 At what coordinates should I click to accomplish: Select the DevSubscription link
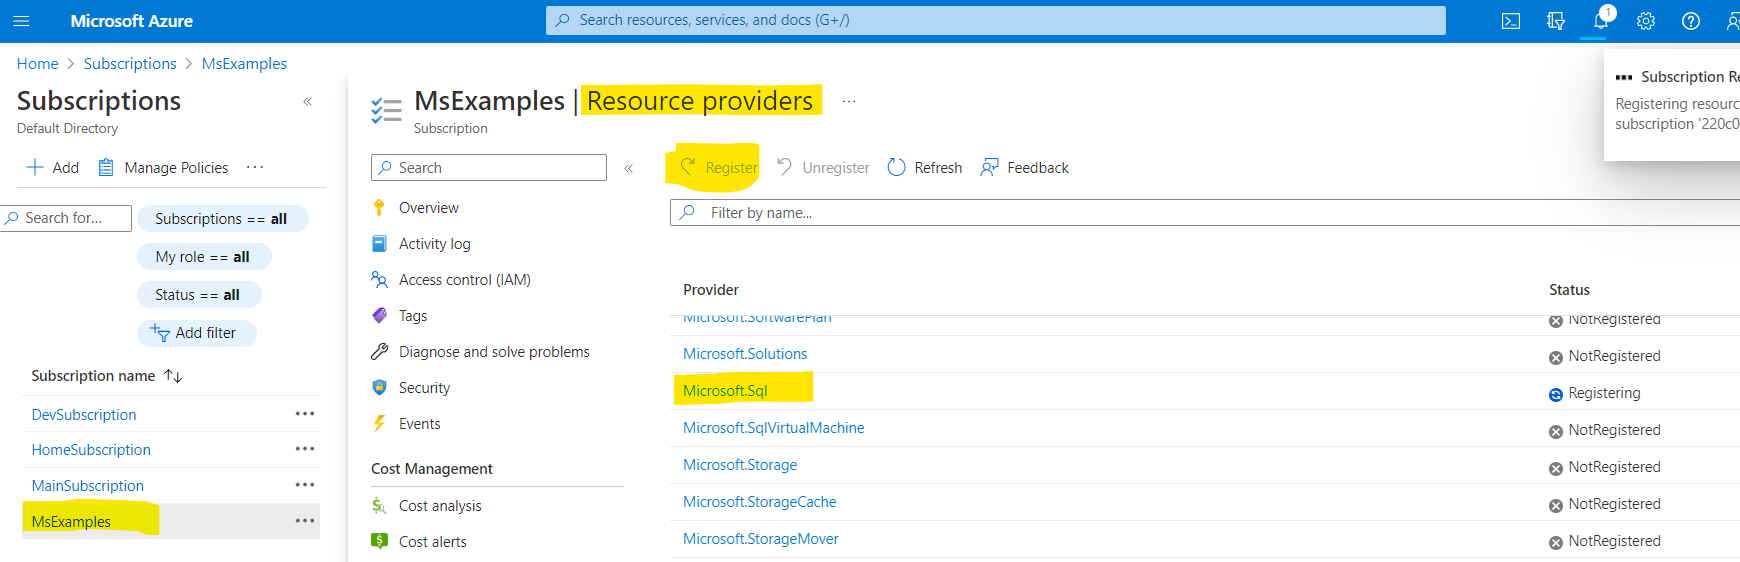click(84, 415)
